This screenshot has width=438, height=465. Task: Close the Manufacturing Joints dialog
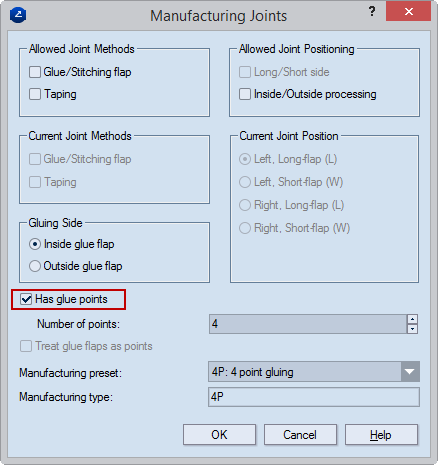pyautogui.click(x=408, y=12)
